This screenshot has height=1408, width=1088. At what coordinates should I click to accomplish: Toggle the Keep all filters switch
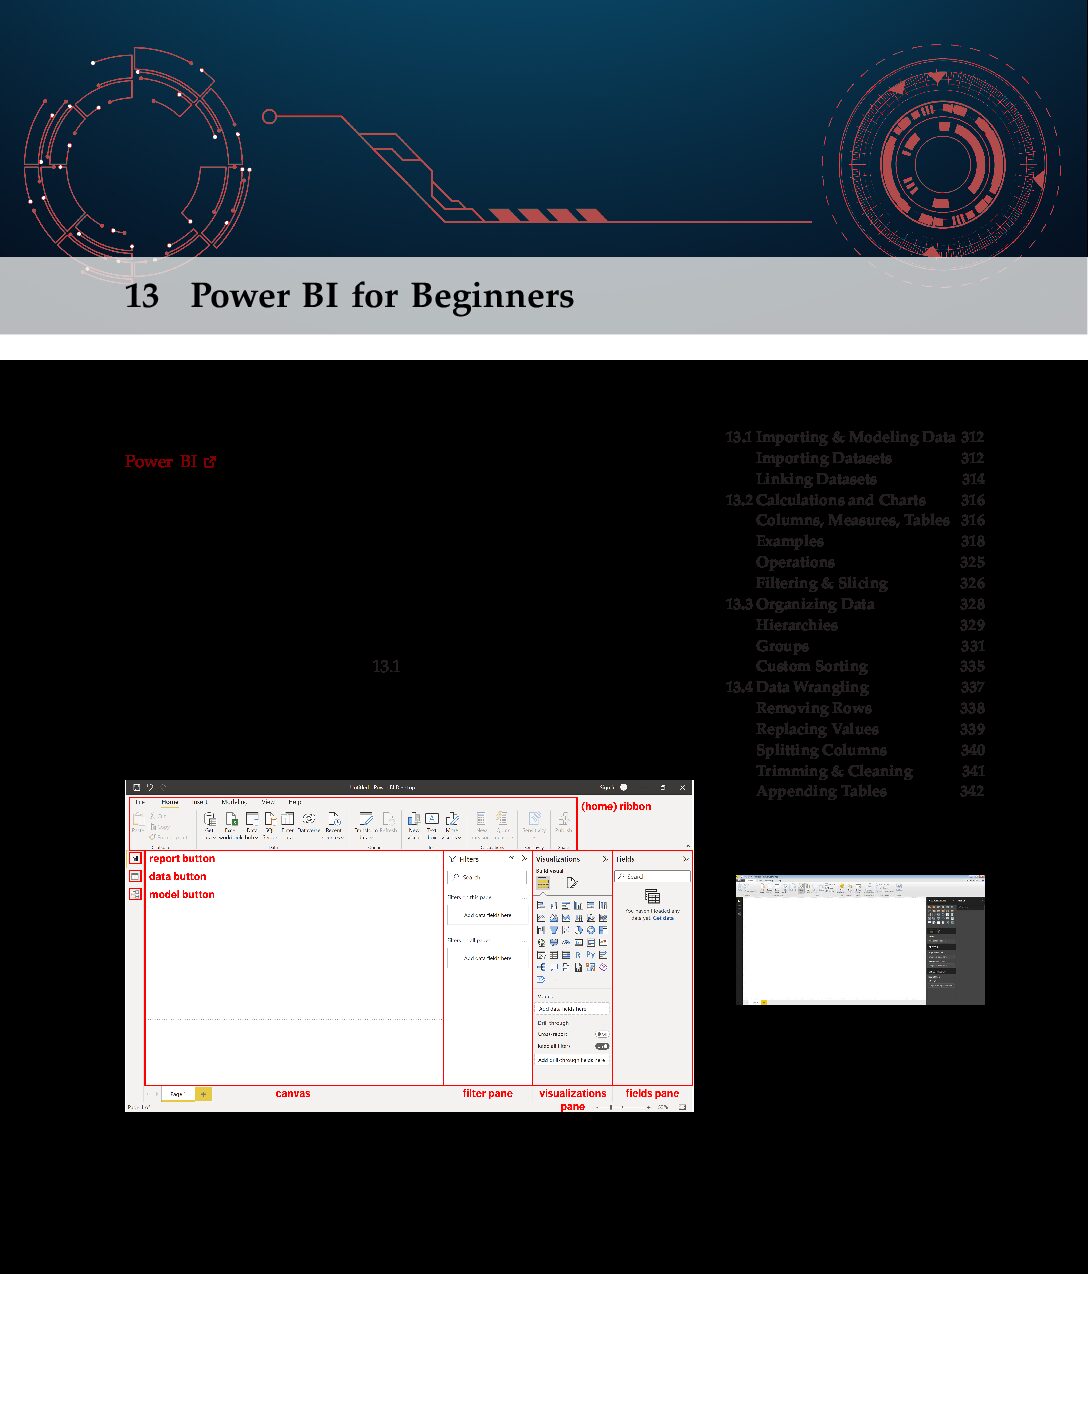pos(602,1046)
